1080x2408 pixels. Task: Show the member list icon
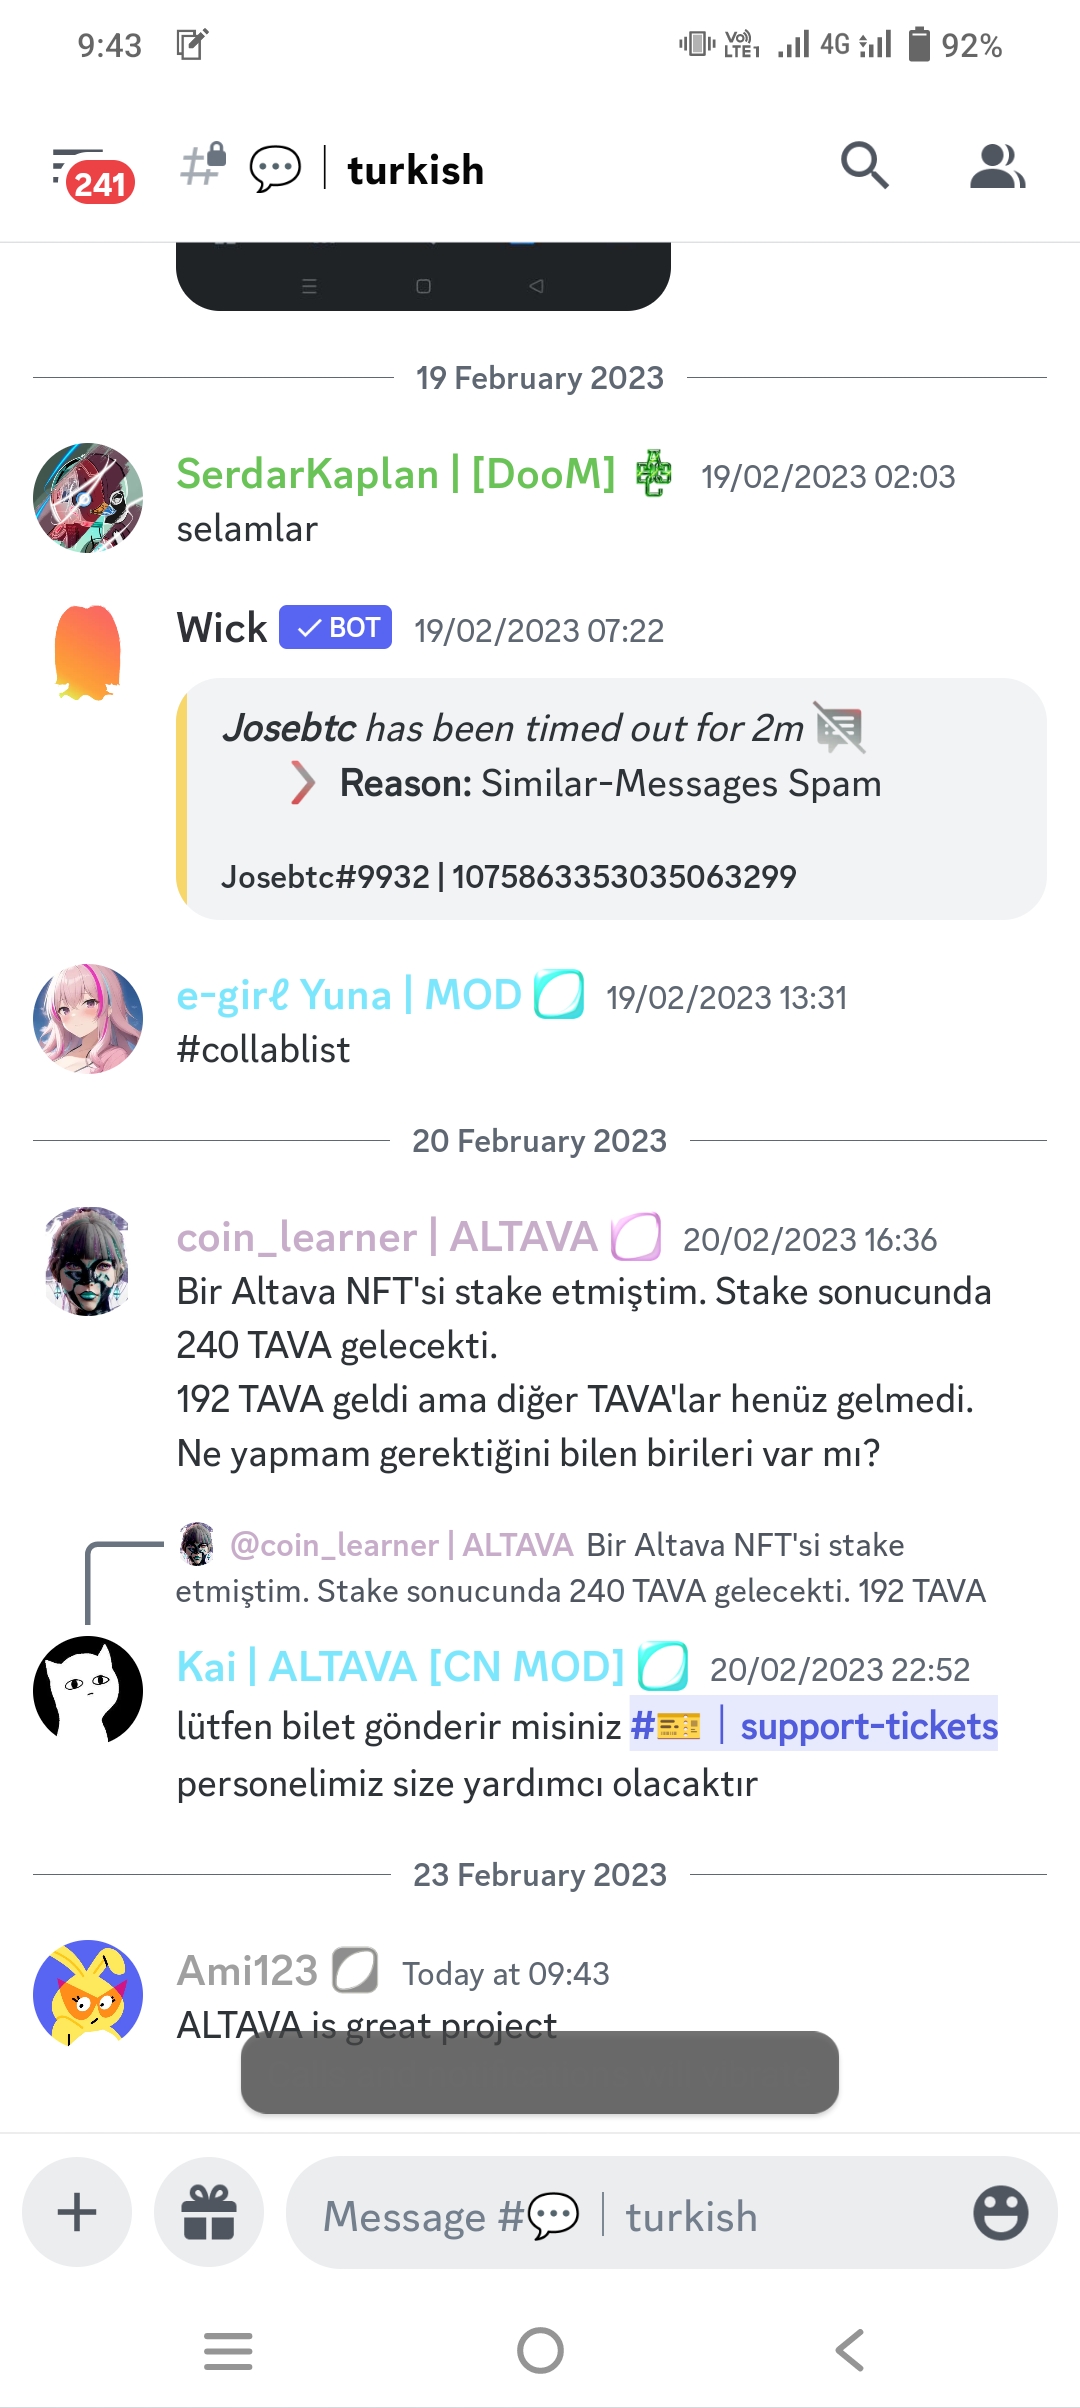pyautogui.click(x=997, y=166)
